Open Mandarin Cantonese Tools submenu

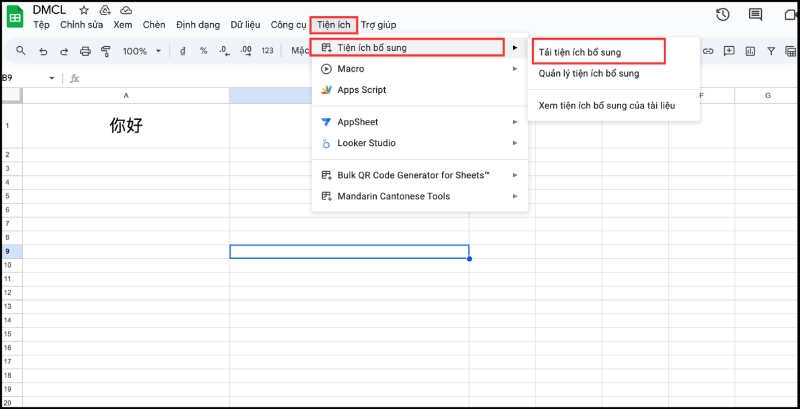coord(420,196)
